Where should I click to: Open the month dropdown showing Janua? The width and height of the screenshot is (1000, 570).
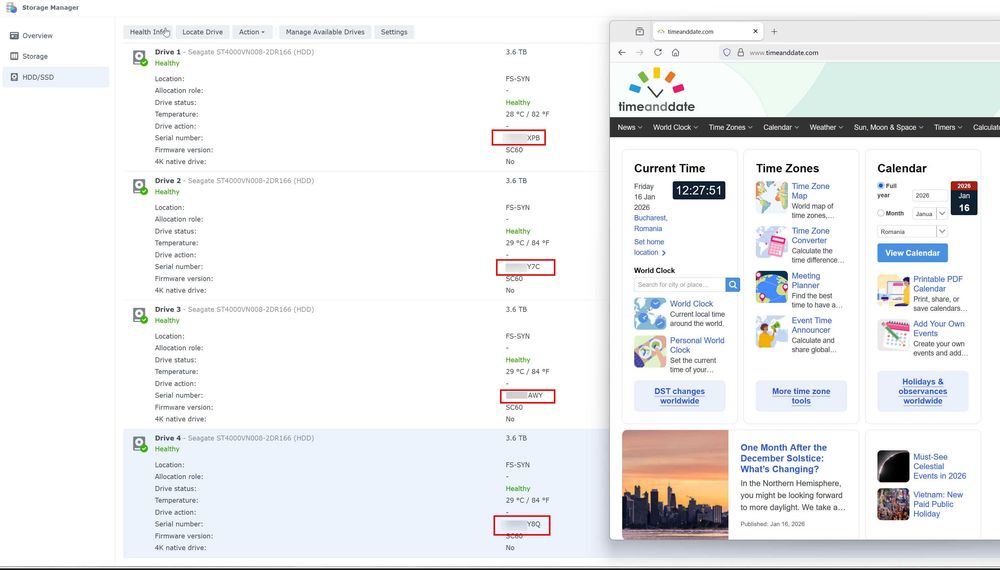930,214
